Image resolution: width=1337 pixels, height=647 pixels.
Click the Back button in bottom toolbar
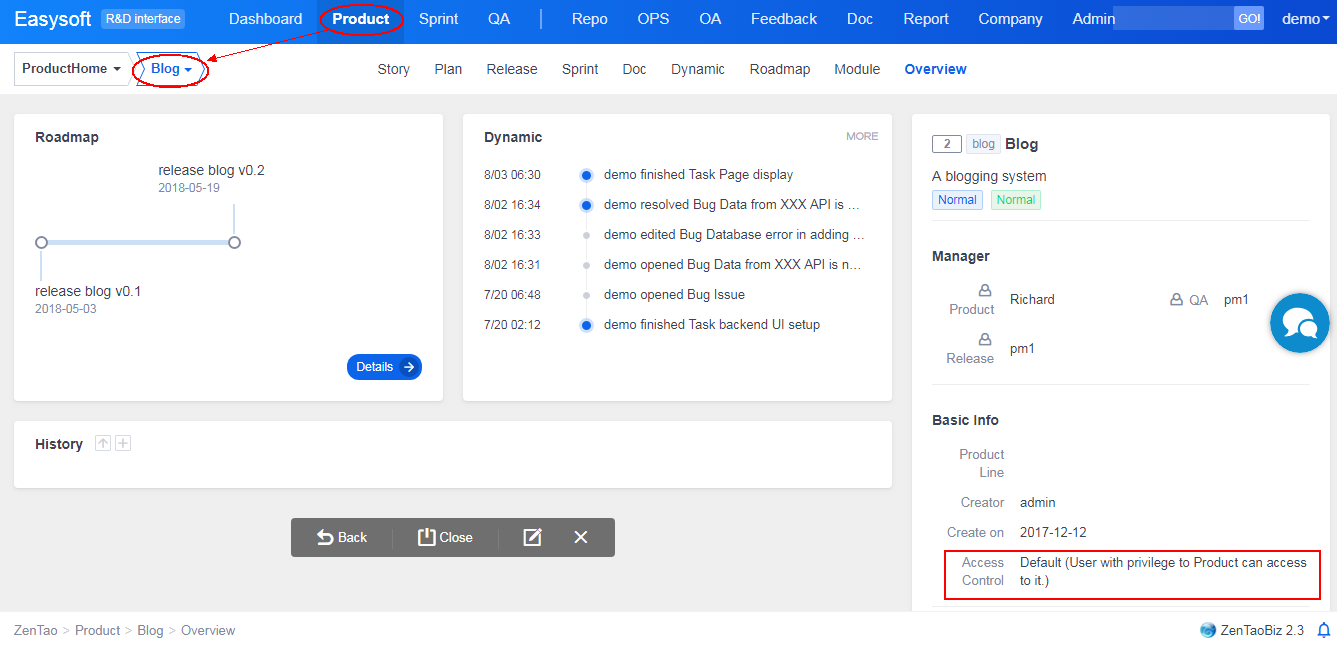(342, 537)
